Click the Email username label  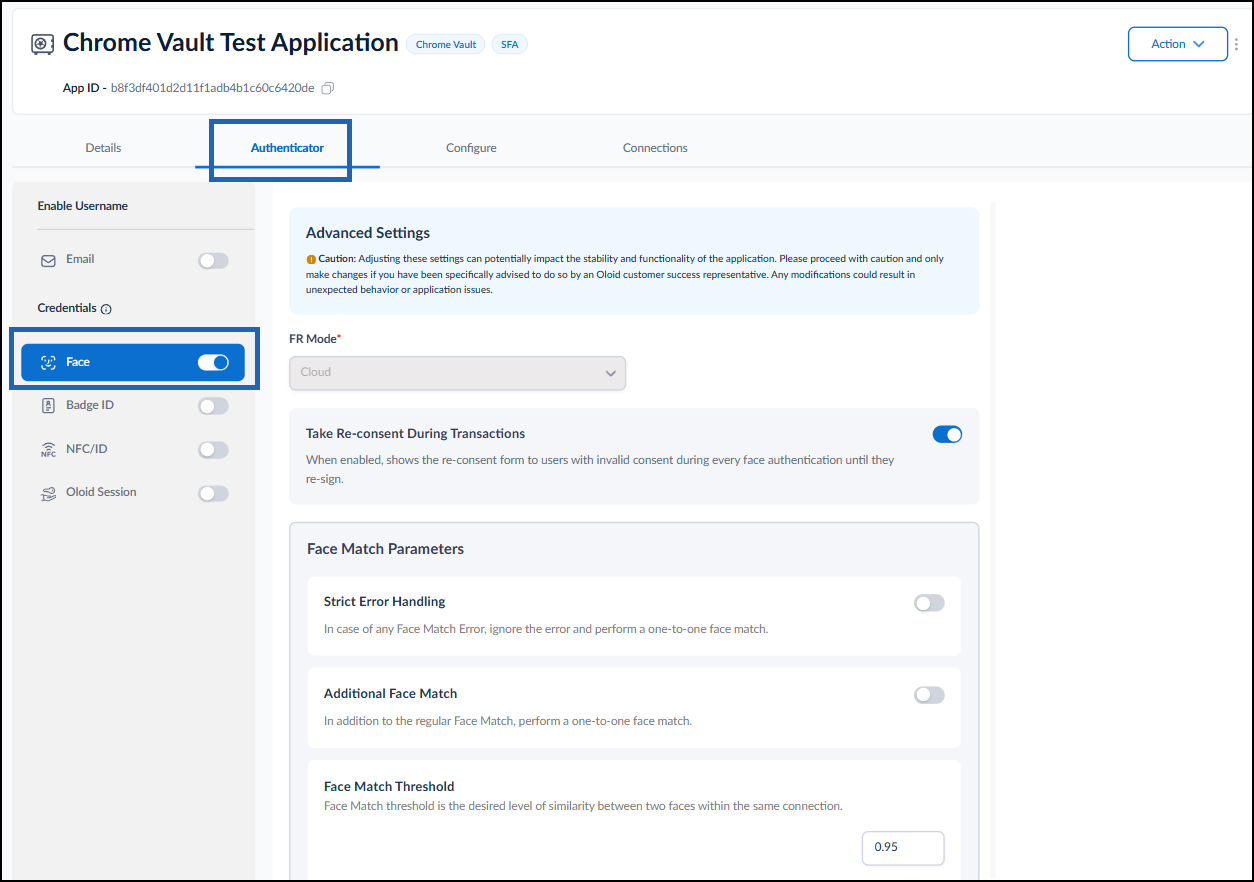pyautogui.click(x=80, y=259)
